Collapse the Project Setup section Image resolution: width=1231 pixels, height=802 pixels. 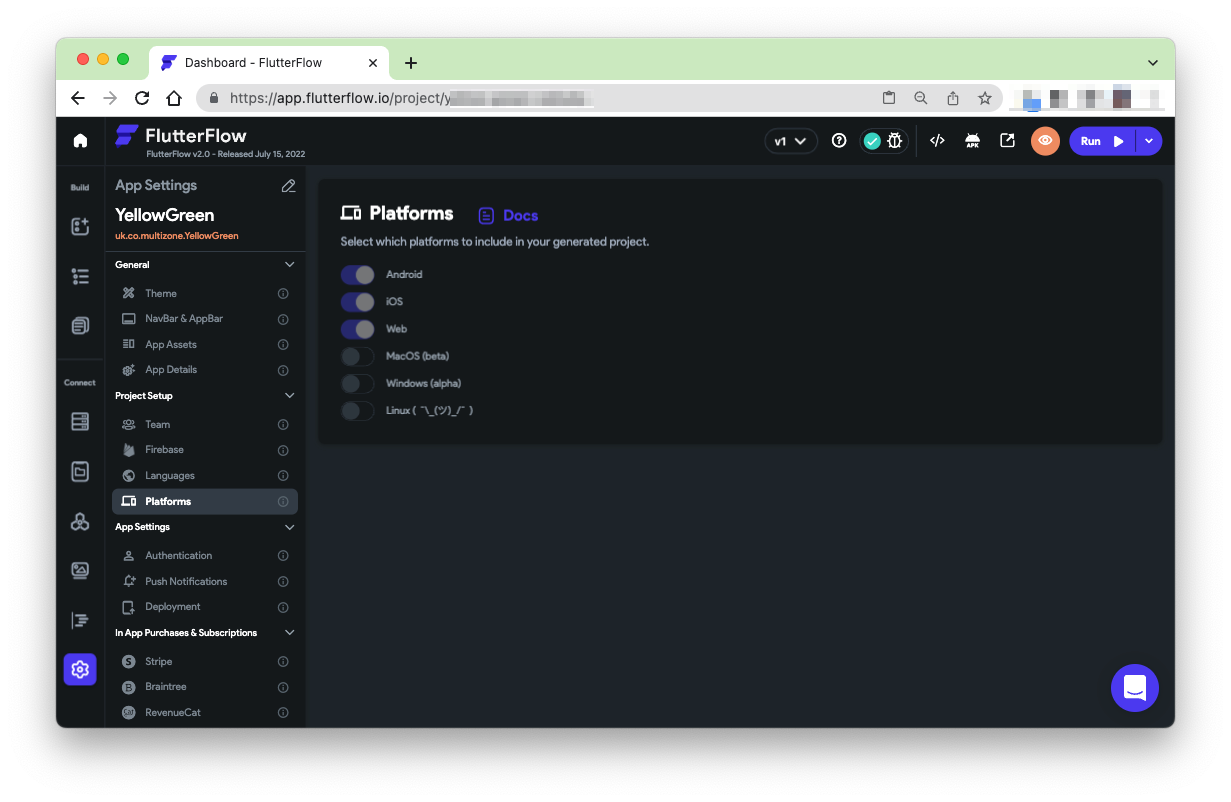290,396
